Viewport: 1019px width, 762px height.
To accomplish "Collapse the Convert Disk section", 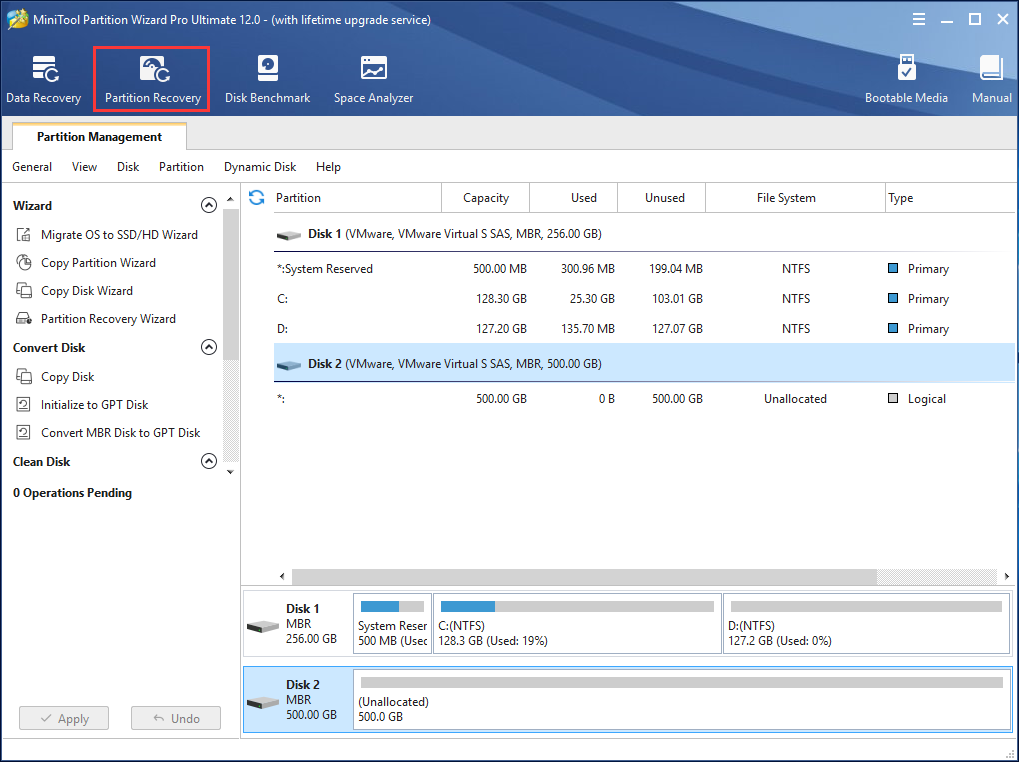I will pyautogui.click(x=209, y=348).
